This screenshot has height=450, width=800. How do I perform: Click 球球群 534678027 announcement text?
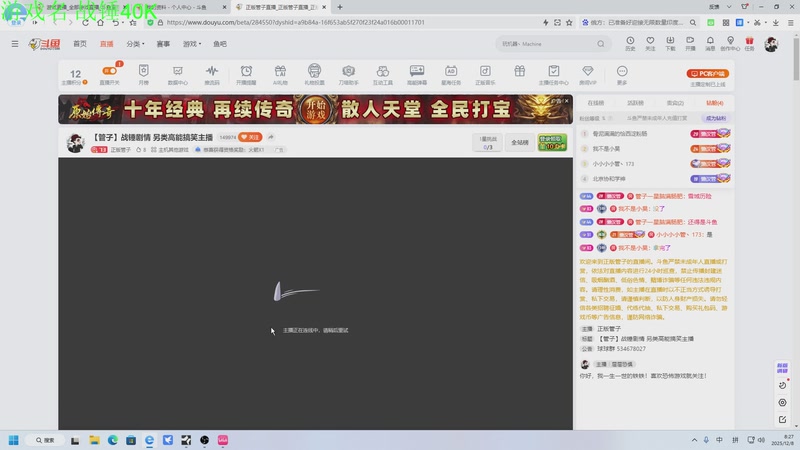(621, 349)
